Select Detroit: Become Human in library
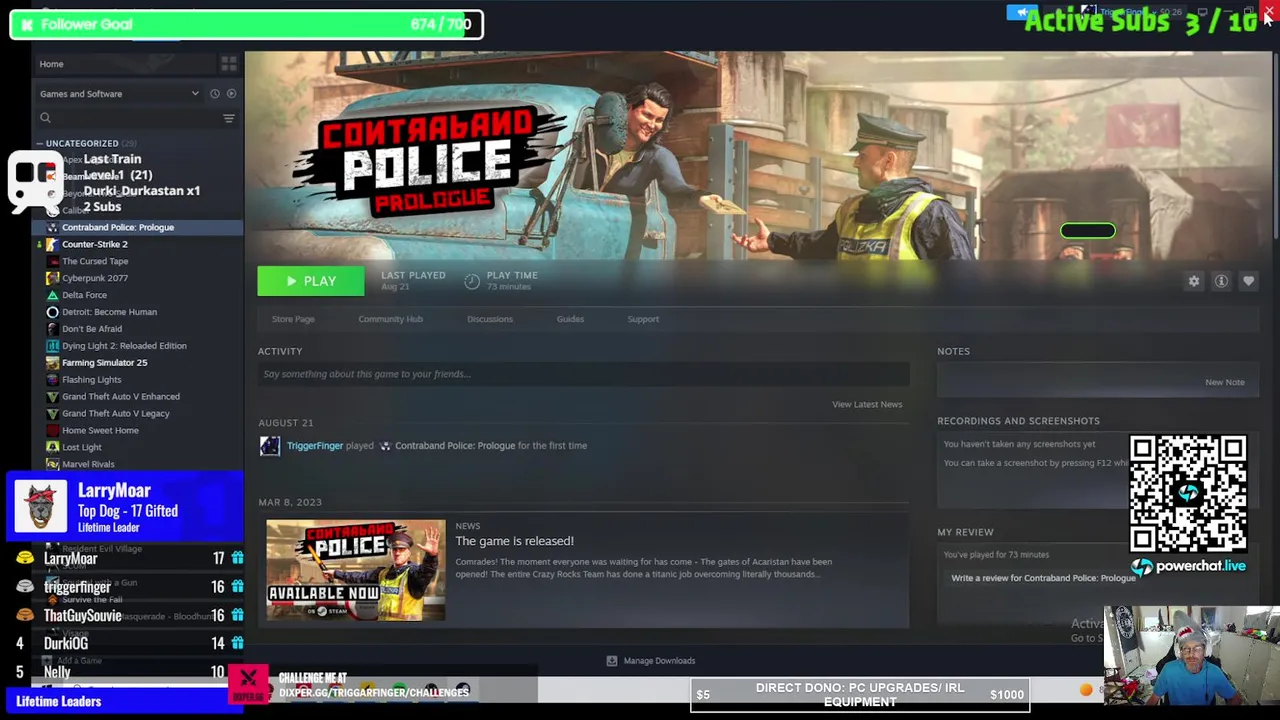1280x720 pixels. [x=109, y=312]
